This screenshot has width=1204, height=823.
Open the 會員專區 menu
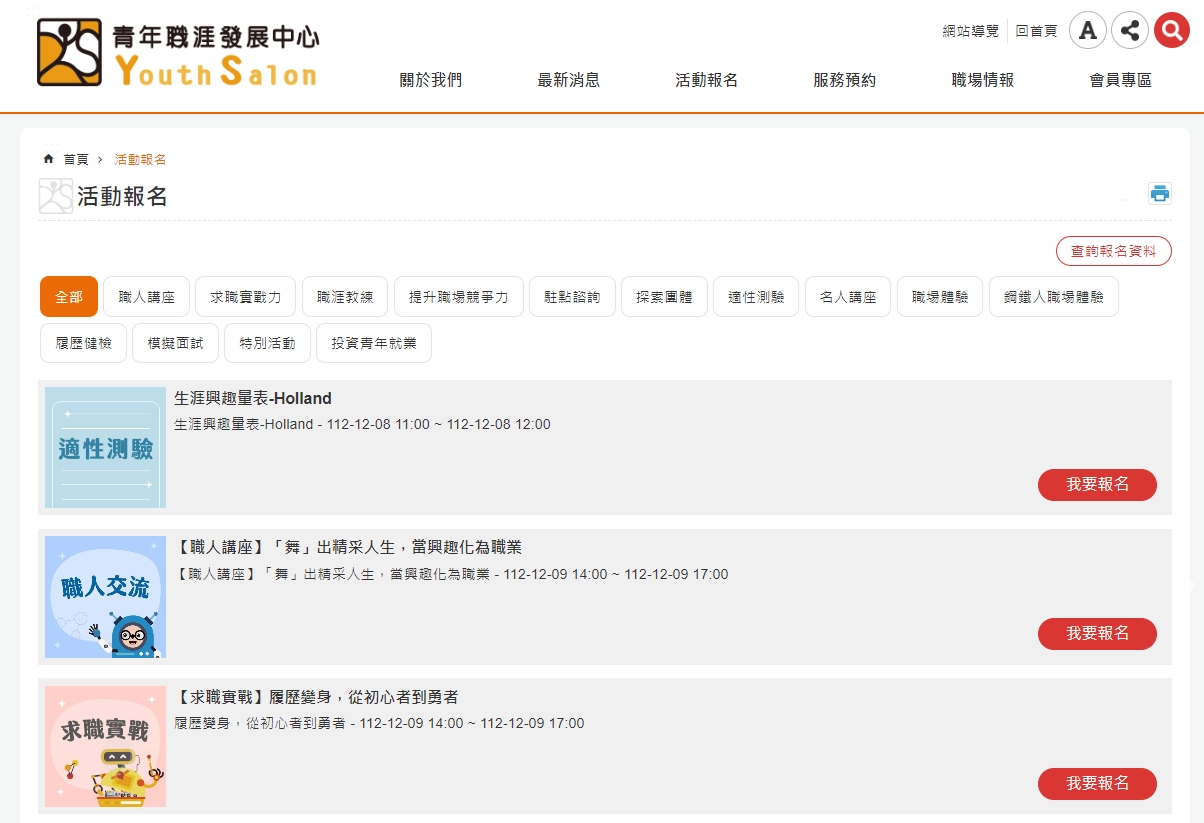[1120, 80]
